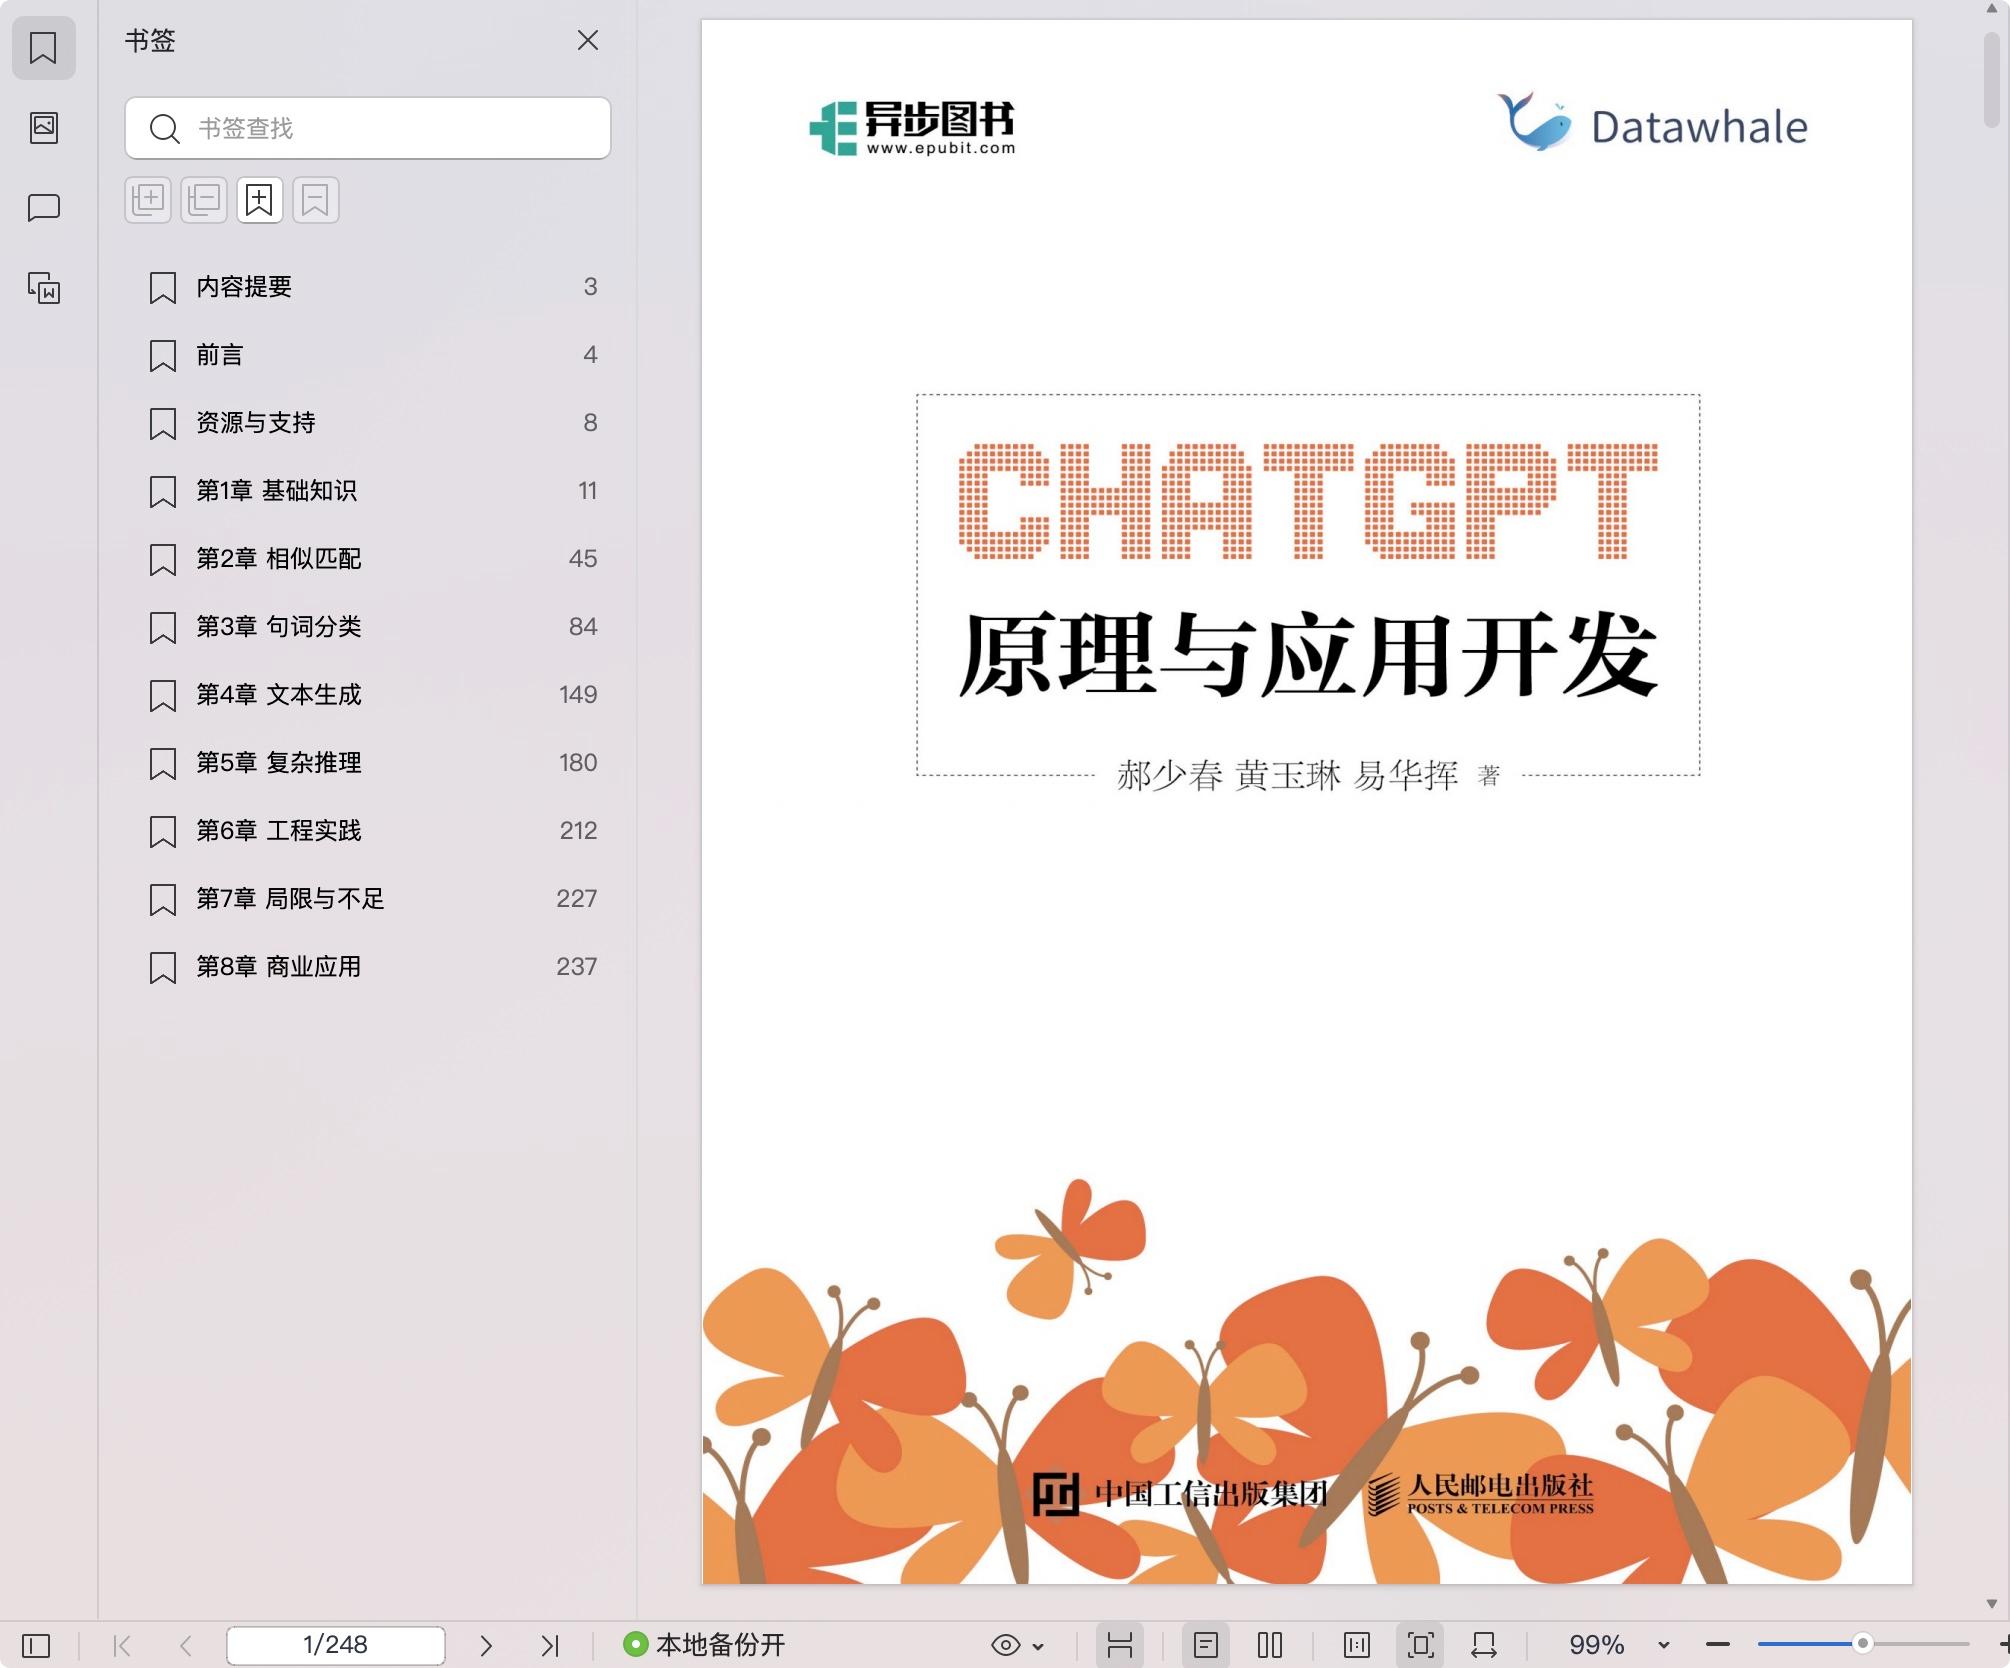Viewport: 2010px width, 1668px height.
Task: Click the 书签查找 search field
Action: point(368,128)
